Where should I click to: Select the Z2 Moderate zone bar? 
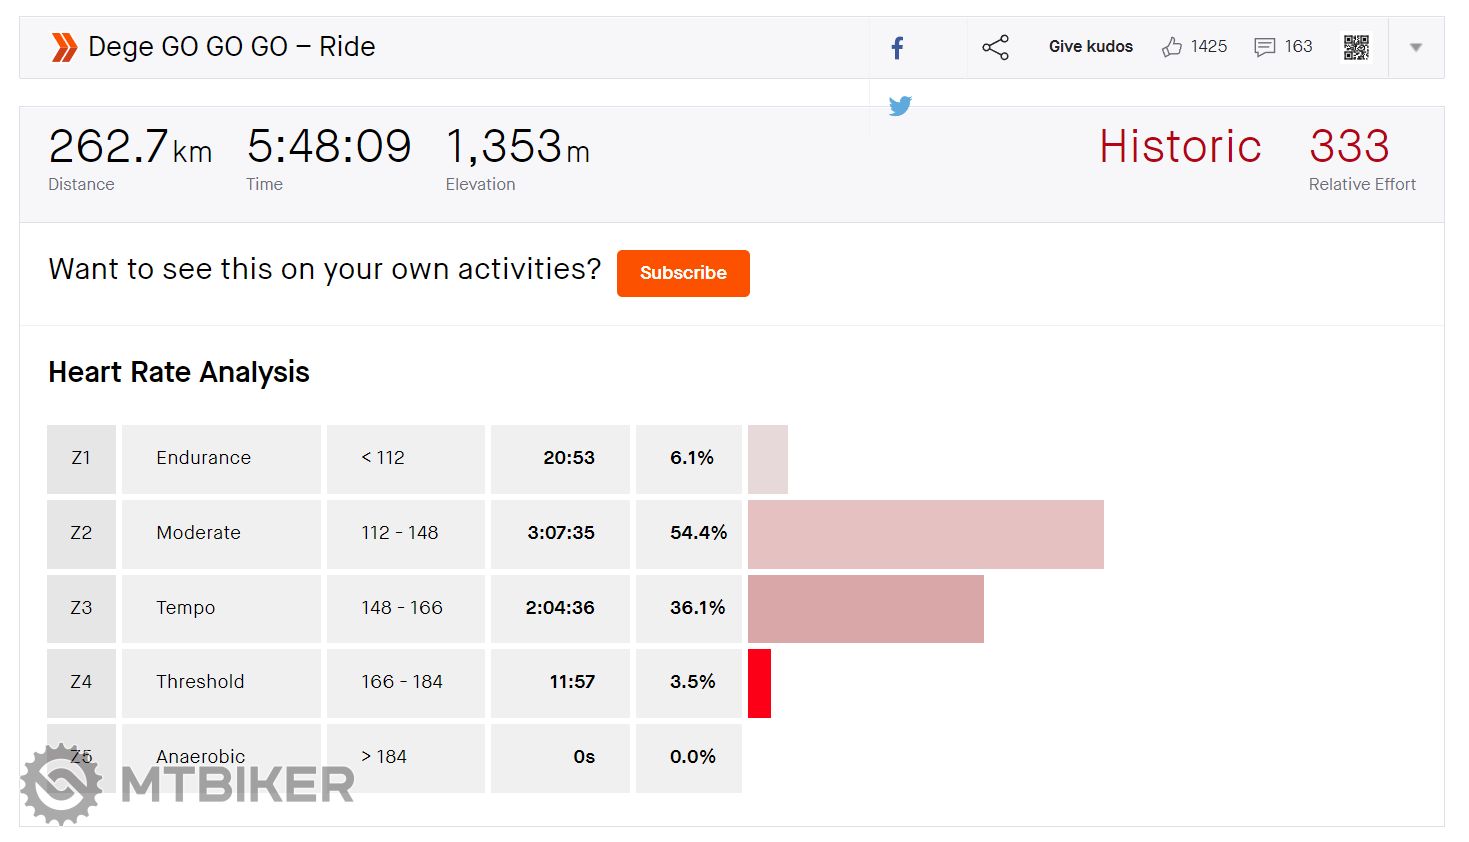coord(925,534)
